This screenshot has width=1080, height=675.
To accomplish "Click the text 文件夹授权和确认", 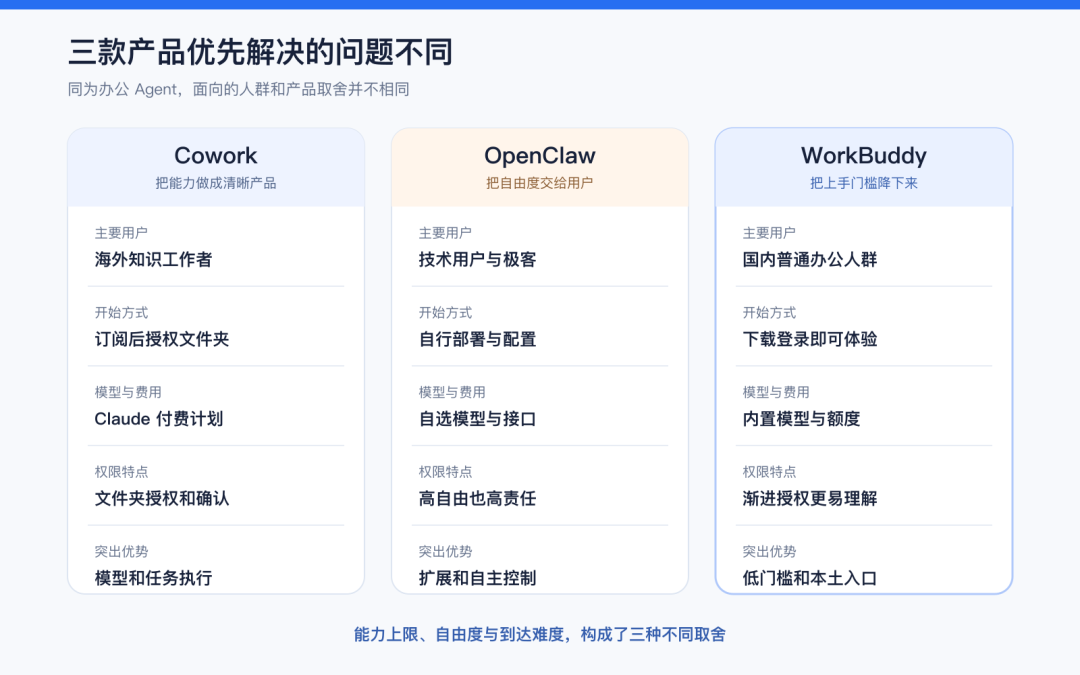I will [x=162, y=499].
